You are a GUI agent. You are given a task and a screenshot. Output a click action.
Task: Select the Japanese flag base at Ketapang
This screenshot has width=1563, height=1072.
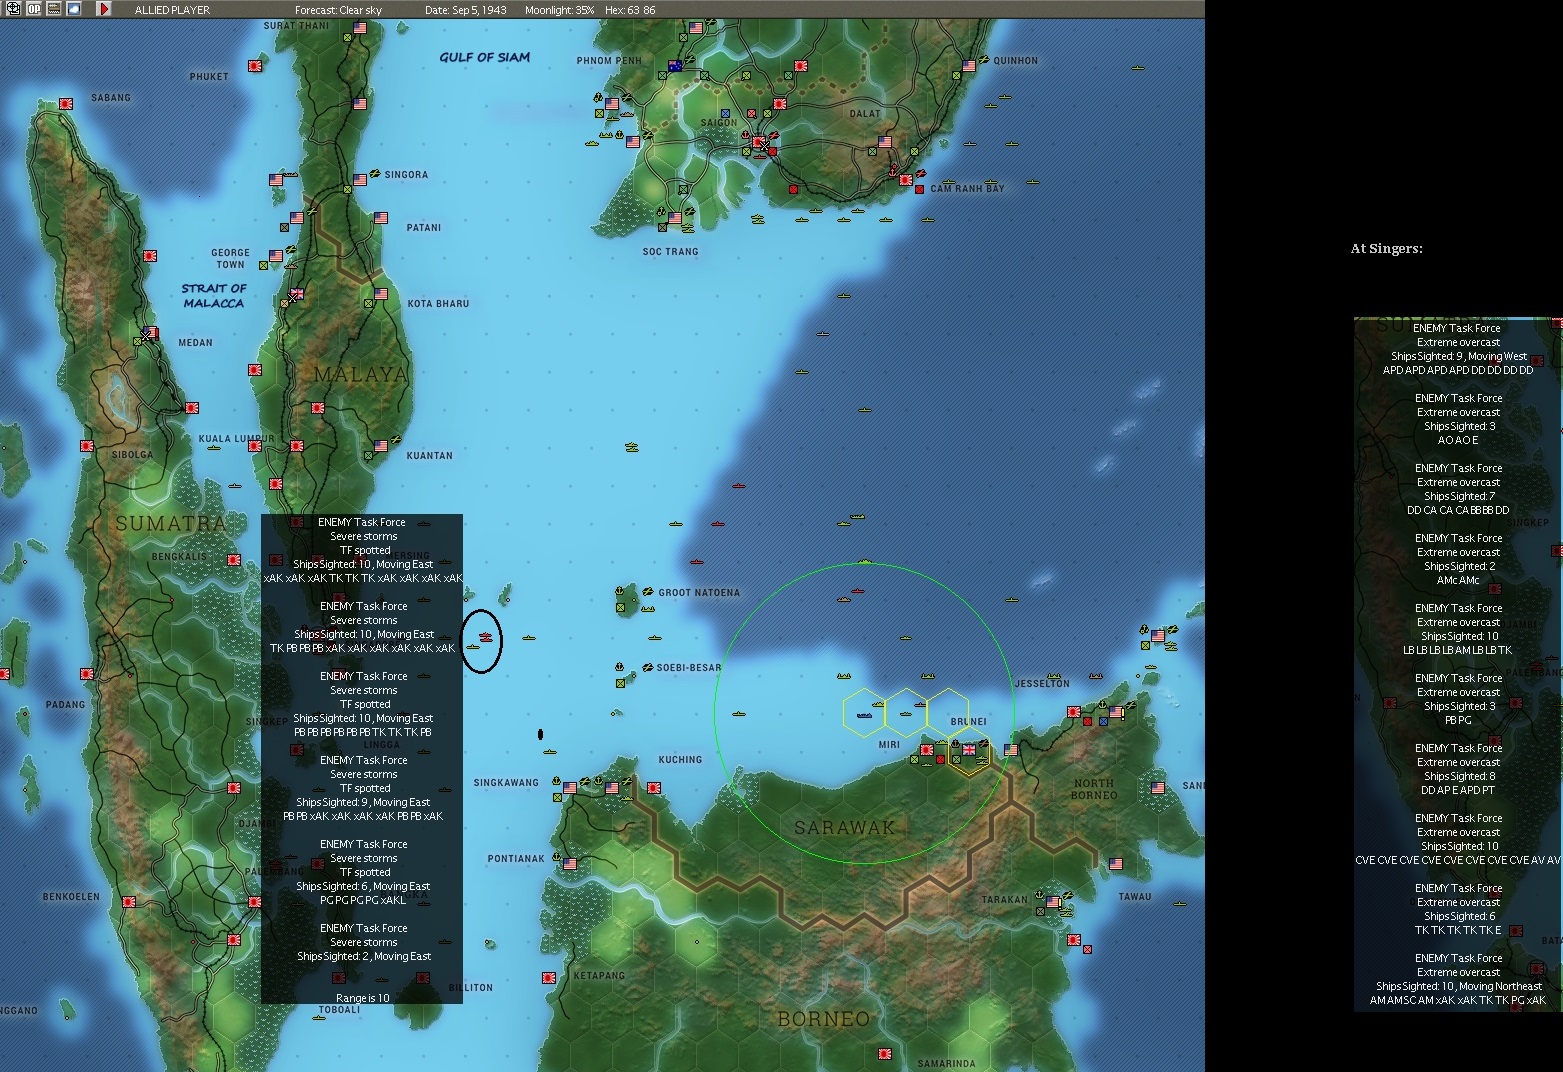549,978
